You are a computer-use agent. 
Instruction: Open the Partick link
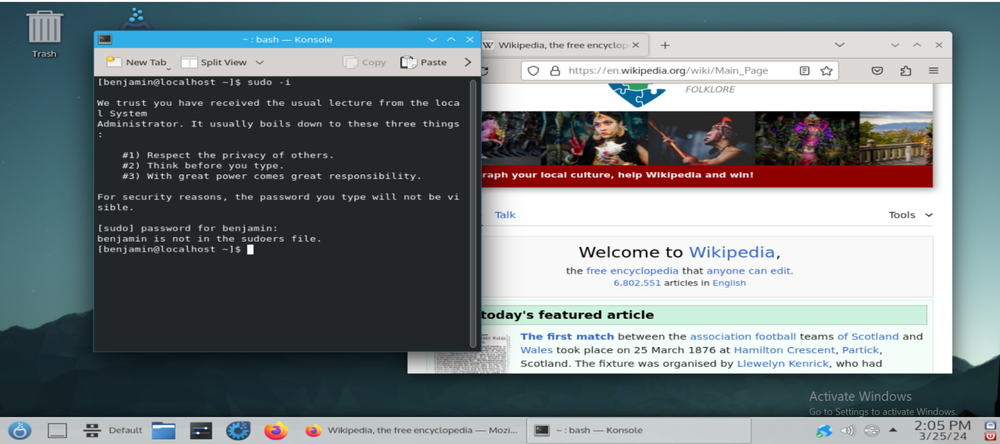[861, 350]
